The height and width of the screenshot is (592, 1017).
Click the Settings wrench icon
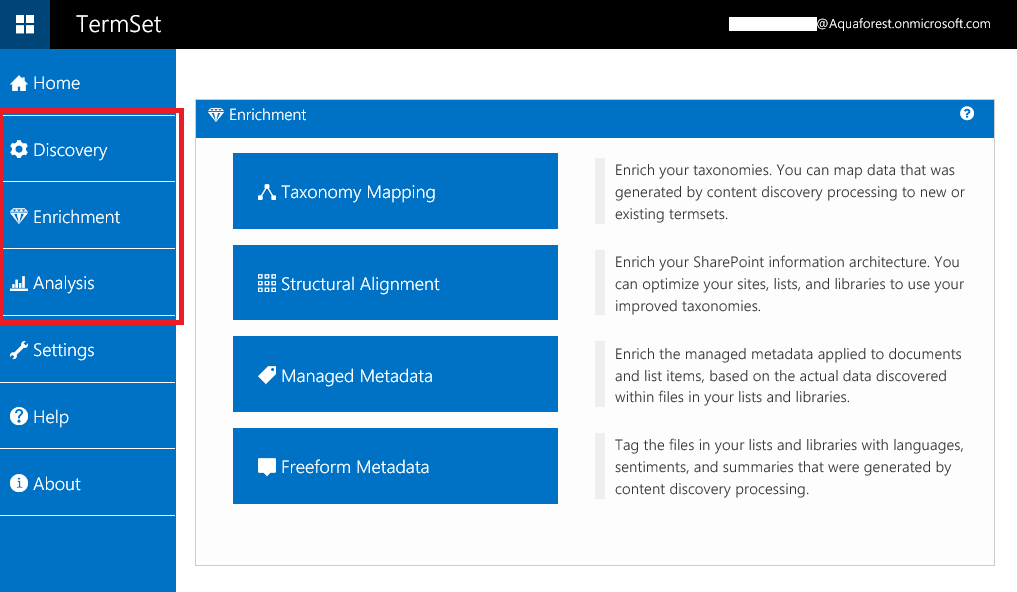tap(18, 350)
